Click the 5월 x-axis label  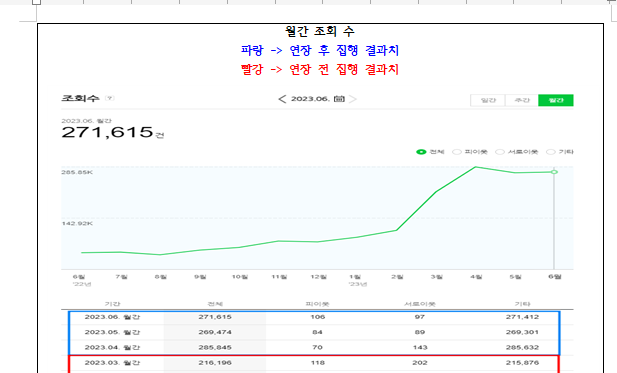point(515,277)
